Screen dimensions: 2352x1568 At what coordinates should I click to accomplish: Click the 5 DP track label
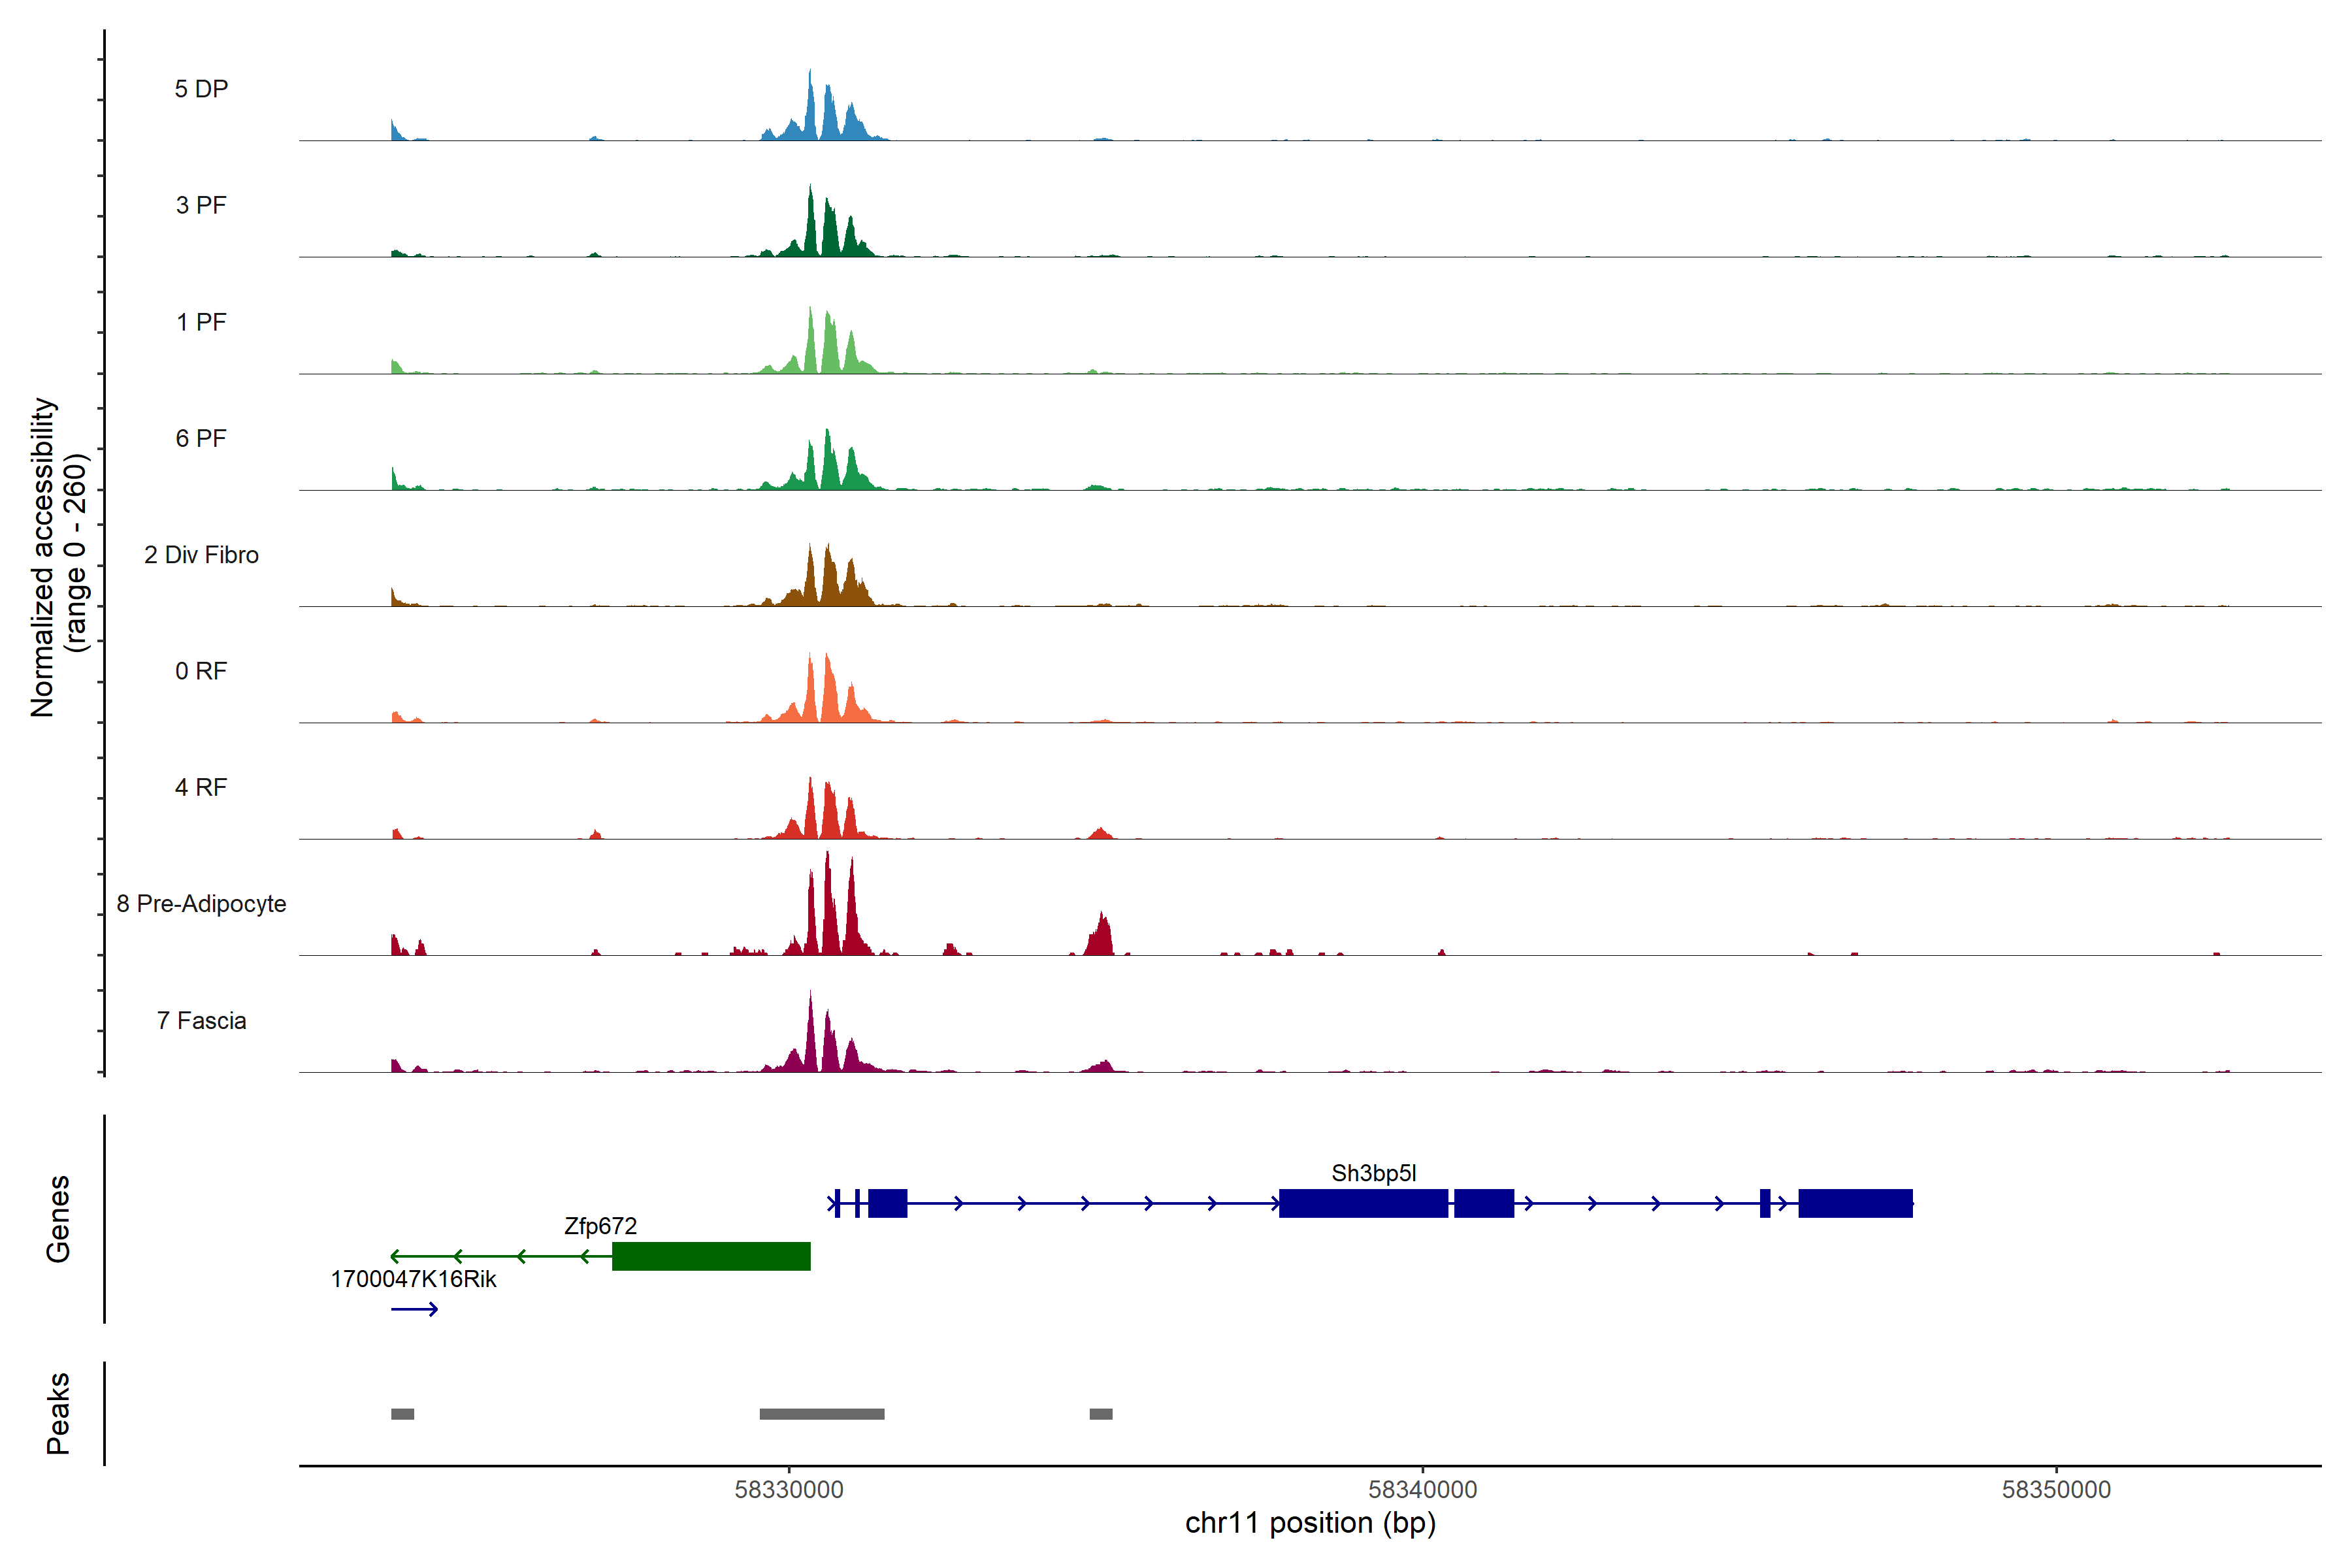(x=201, y=89)
